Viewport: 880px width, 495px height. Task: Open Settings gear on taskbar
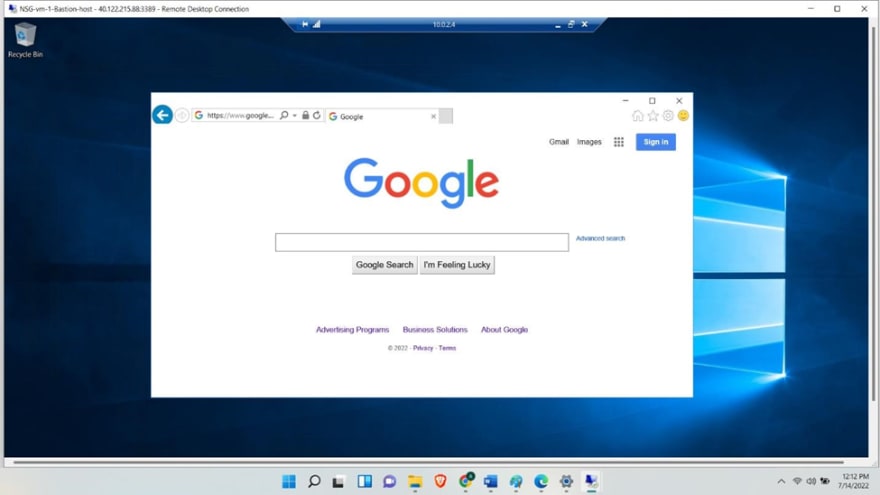[x=566, y=482]
